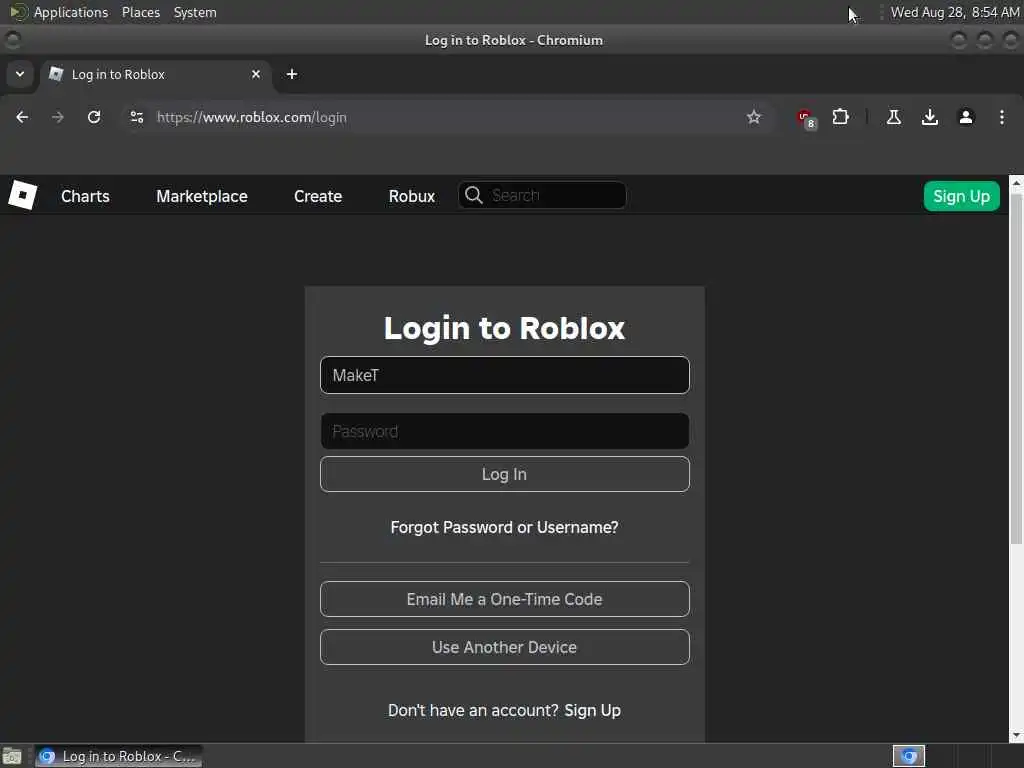
Task: Click the green Sign Up button
Action: pyautogui.click(x=961, y=196)
